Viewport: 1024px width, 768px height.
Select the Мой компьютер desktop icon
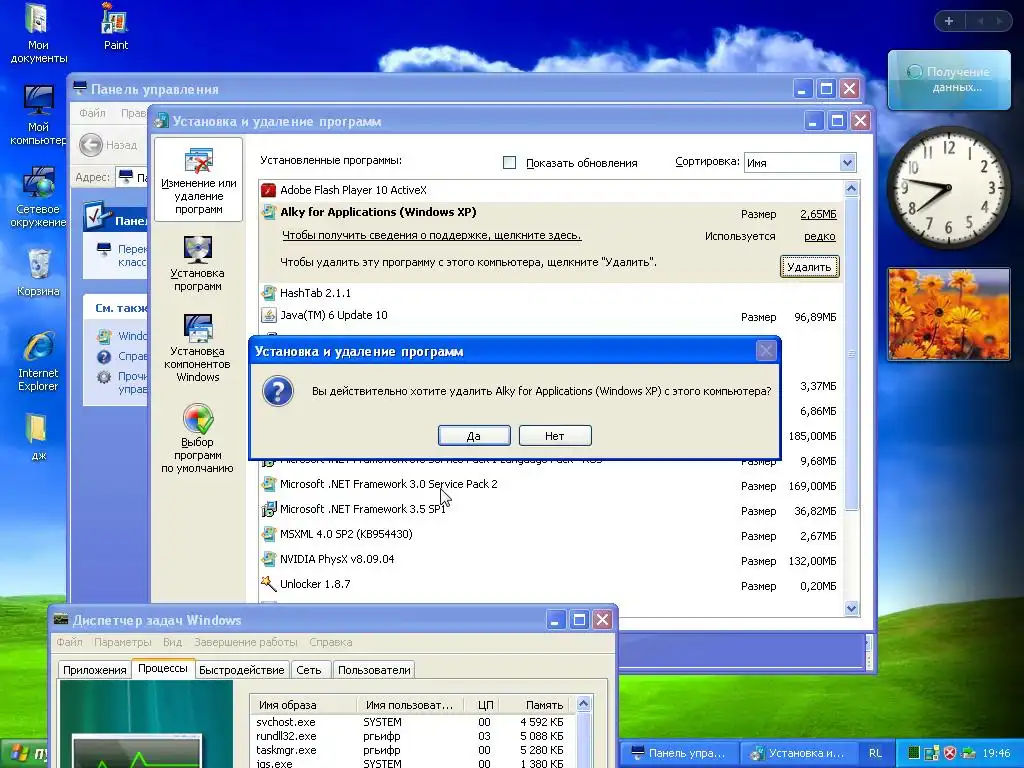point(38,116)
